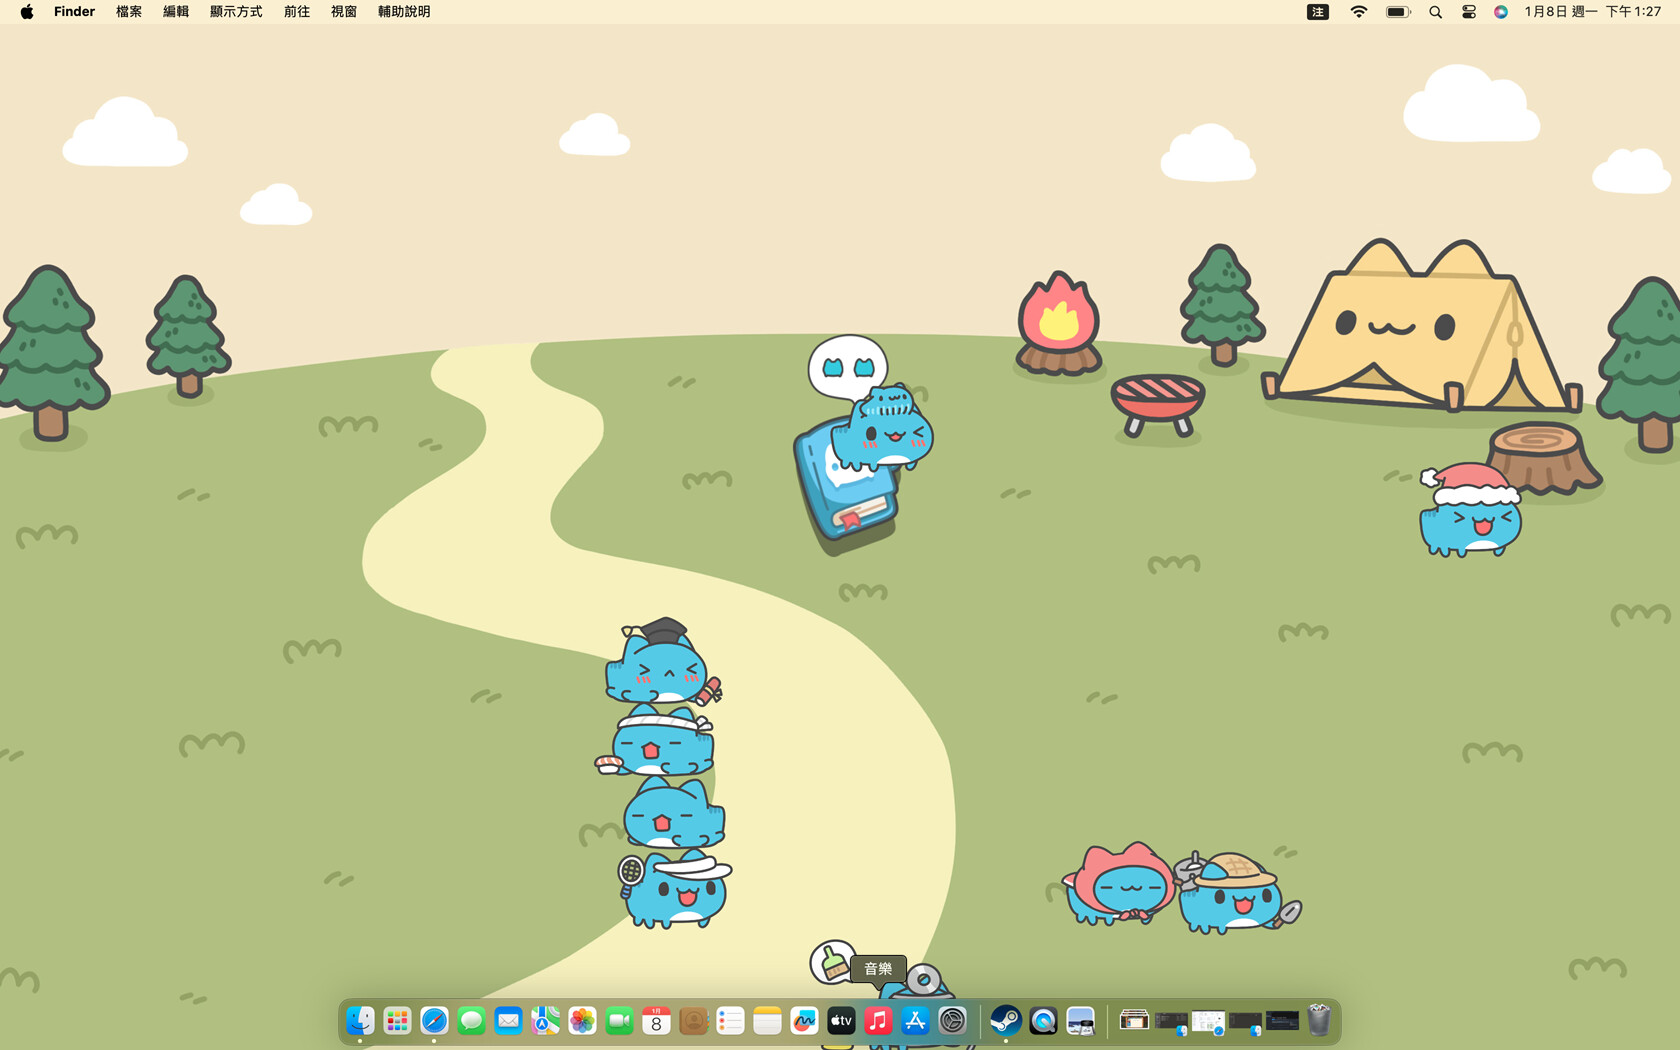The width and height of the screenshot is (1680, 1050).
Task: Open the App Store
Action: 915,1021
